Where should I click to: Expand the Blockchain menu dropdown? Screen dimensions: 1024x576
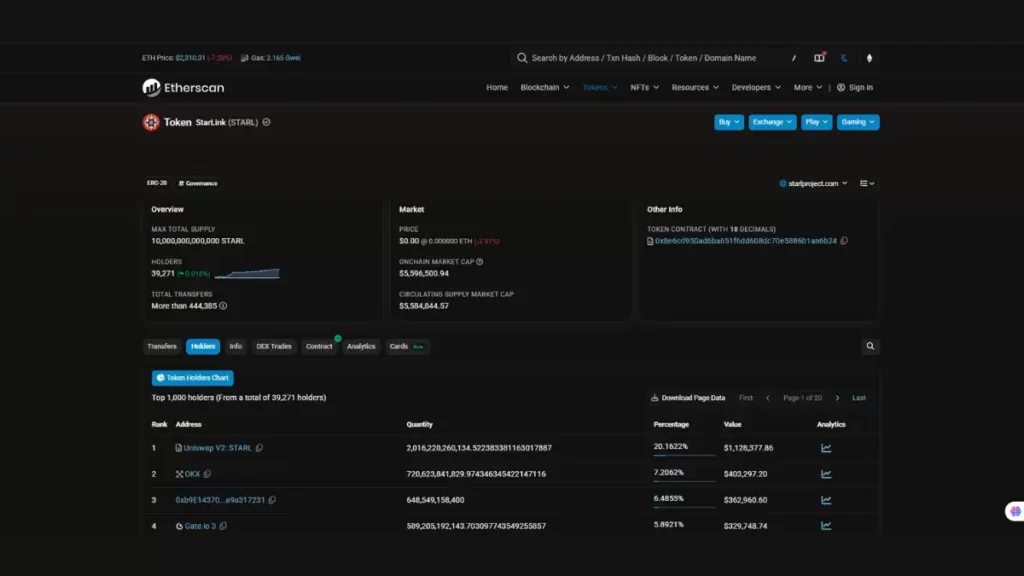click(544, 88)
